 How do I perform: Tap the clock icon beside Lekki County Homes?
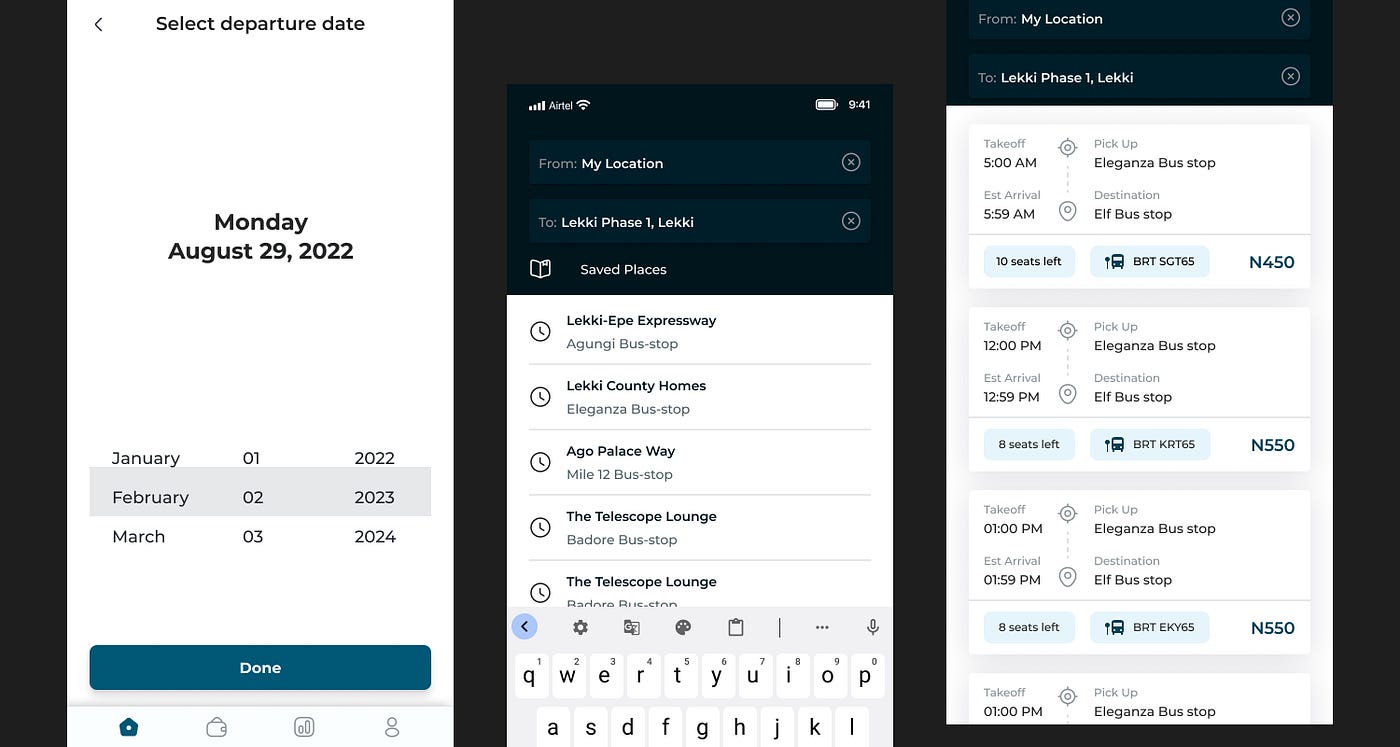540,397
